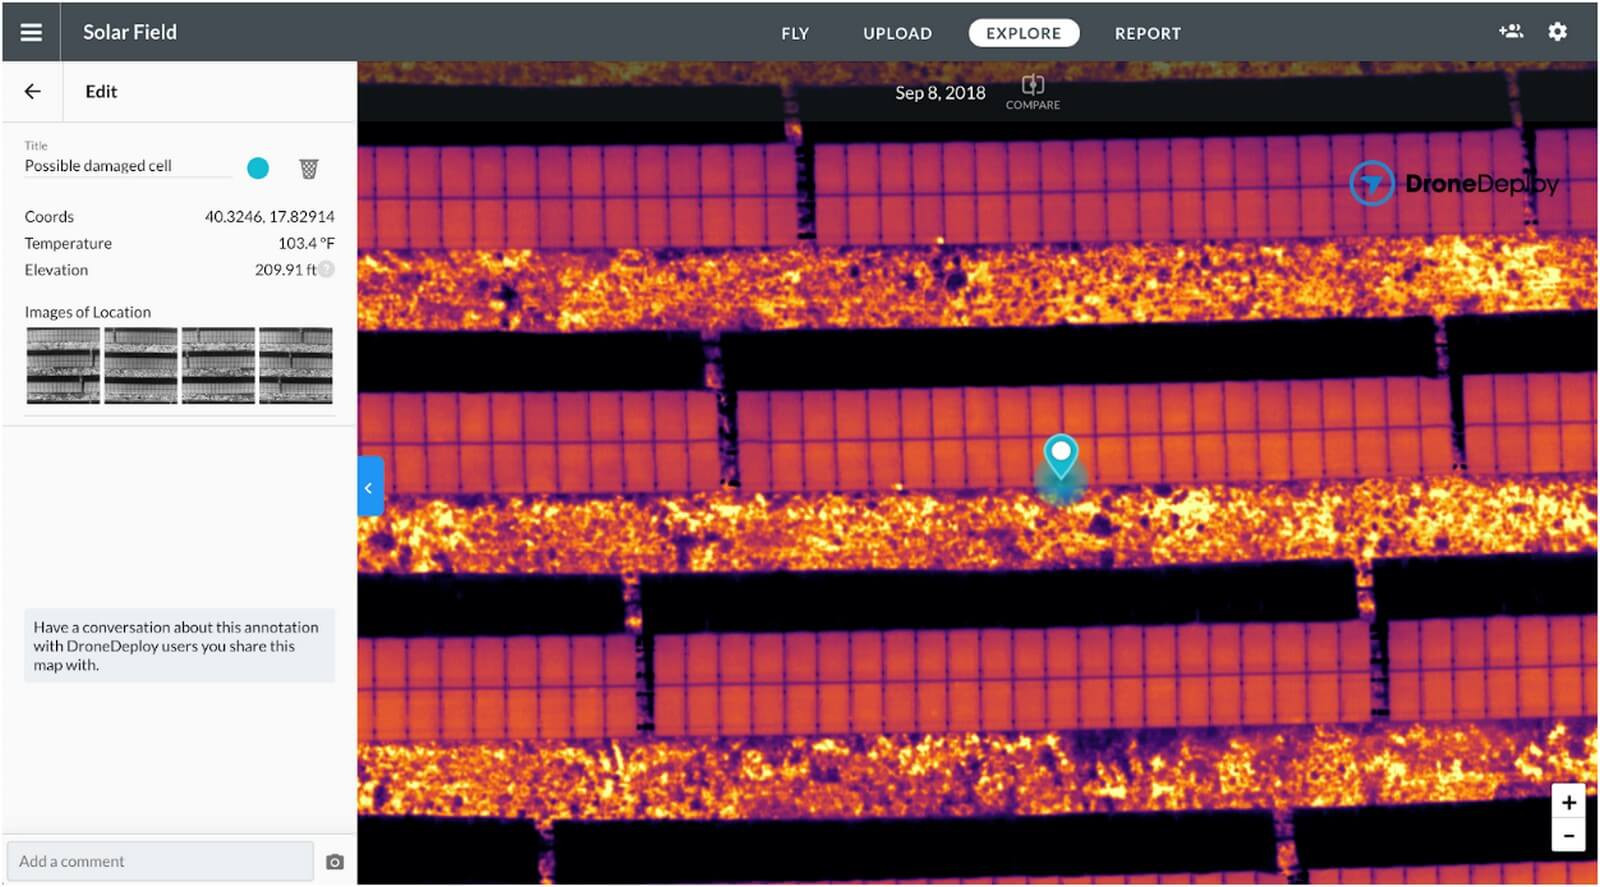Open the share/add users icon

[1510, 32]
